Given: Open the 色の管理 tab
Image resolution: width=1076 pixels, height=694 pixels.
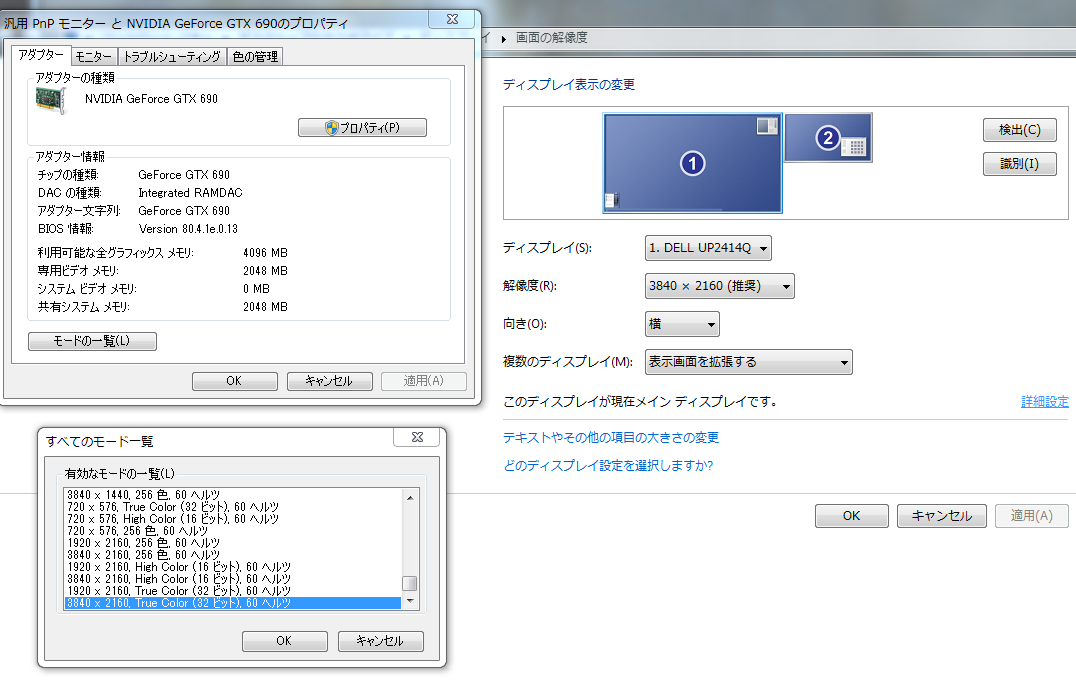Looking at the screenshot, I should coord(255,56).
